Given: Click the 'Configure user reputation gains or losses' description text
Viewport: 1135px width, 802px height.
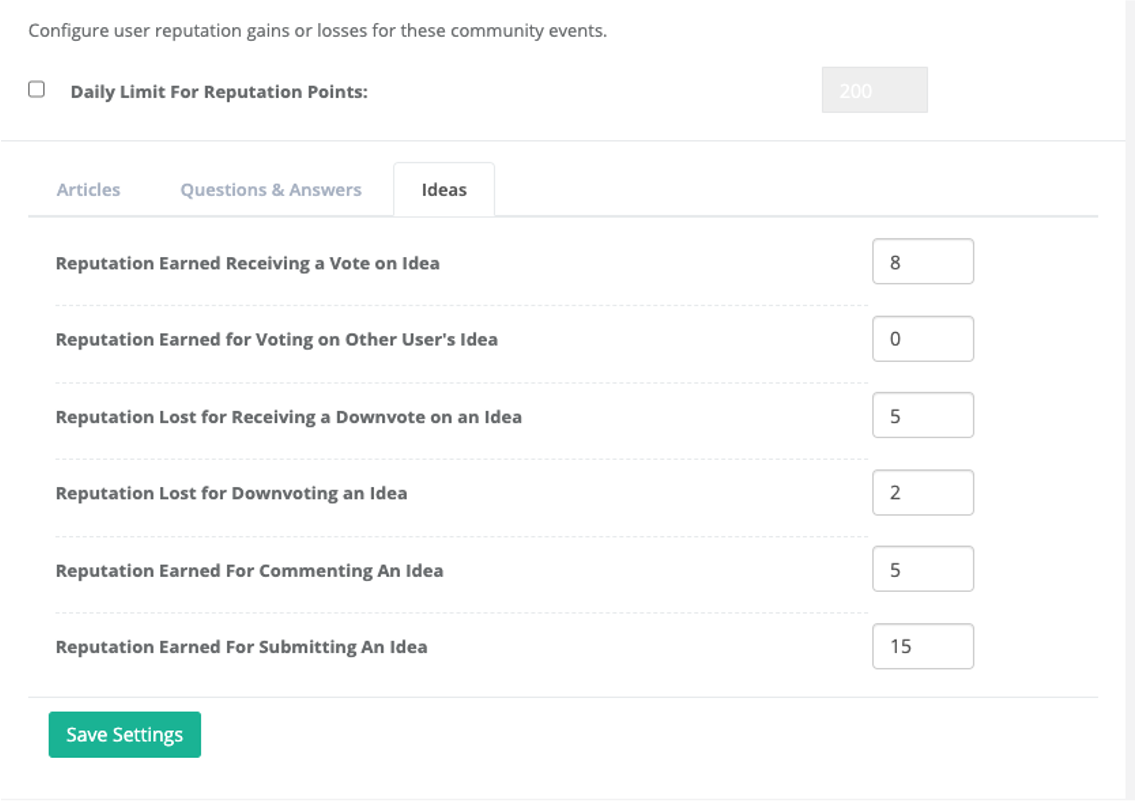Looking at the screenshot, I should [x=317, y=31].
